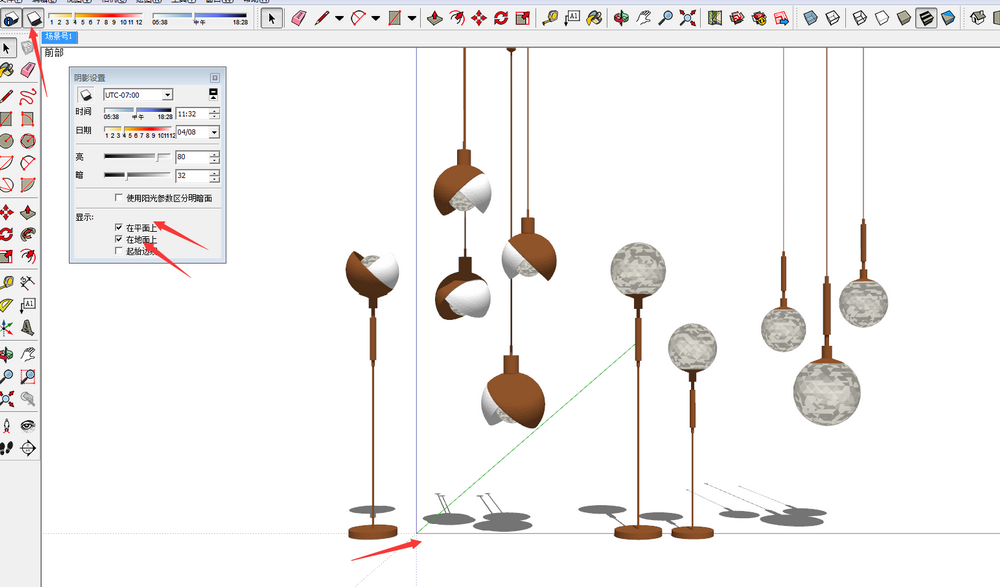Screen dimensions: 1000x587
Task: Select the Text label tool in top toolbar
Action: click(x=572, y=19)
